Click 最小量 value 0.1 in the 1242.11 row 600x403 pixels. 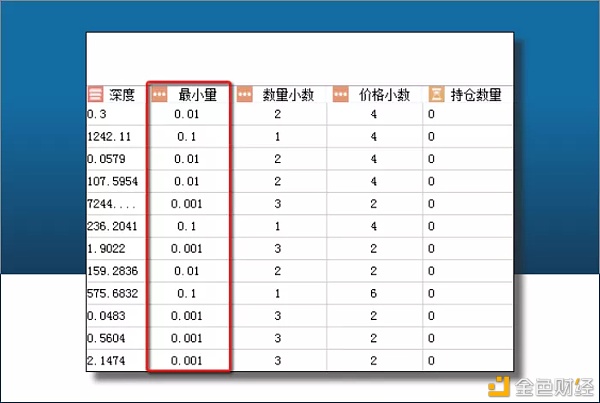point(186,137)
